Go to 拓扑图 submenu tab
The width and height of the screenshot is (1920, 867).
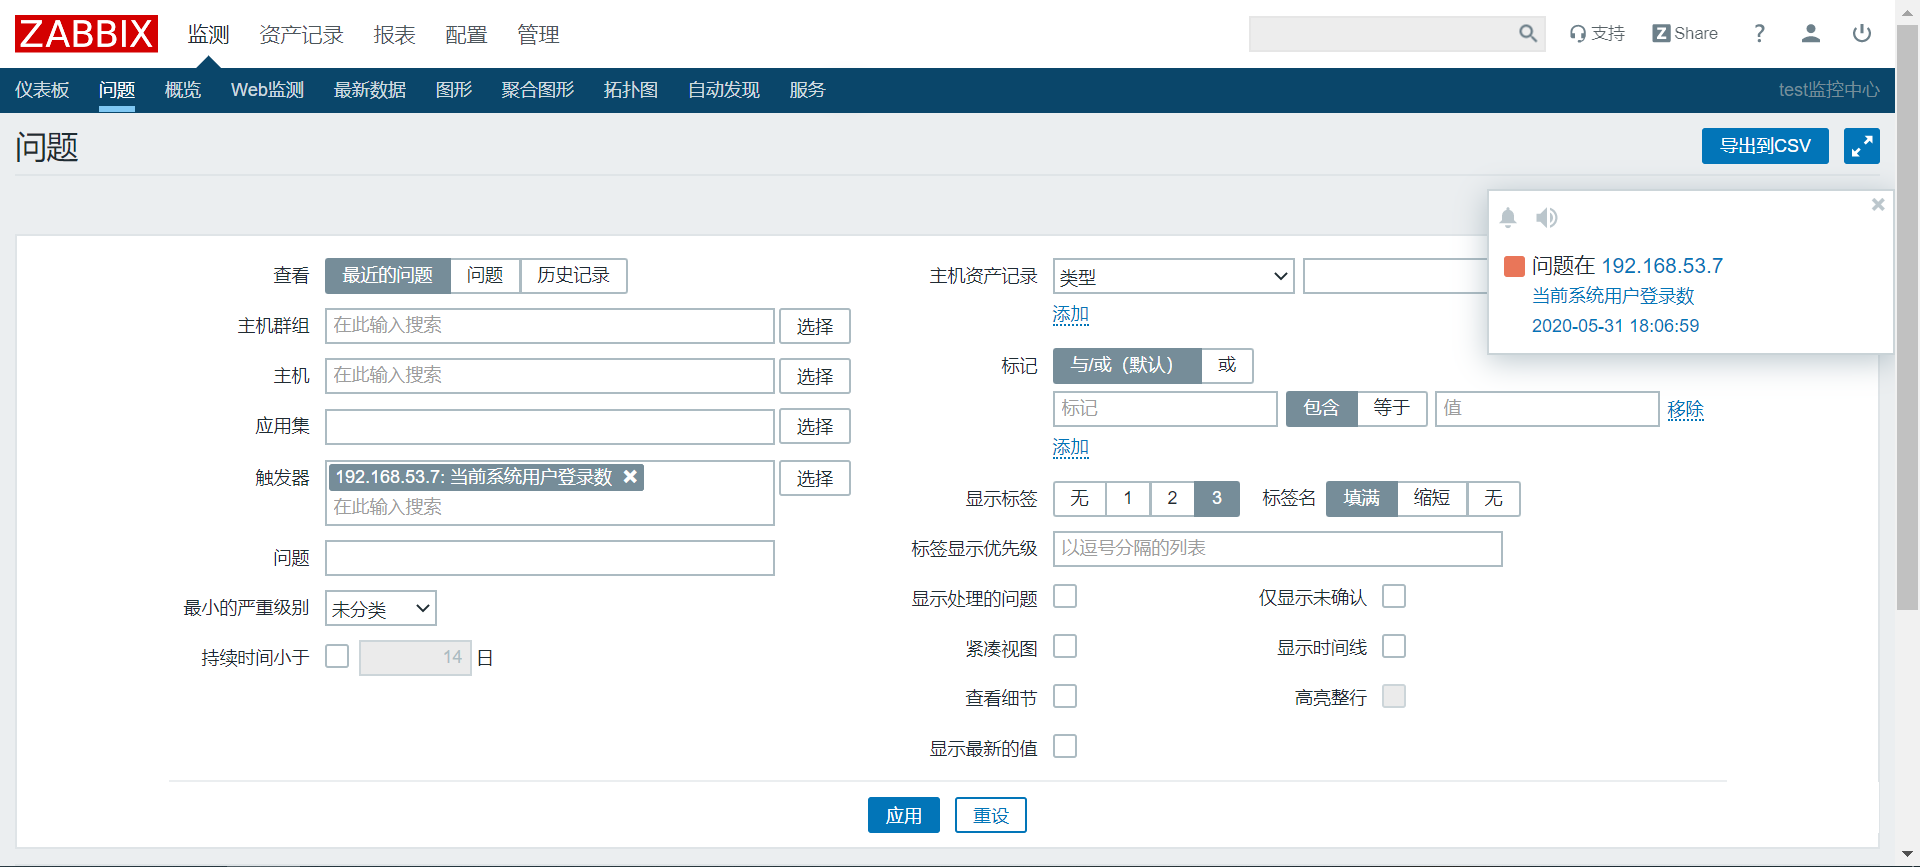pos(631,90)
